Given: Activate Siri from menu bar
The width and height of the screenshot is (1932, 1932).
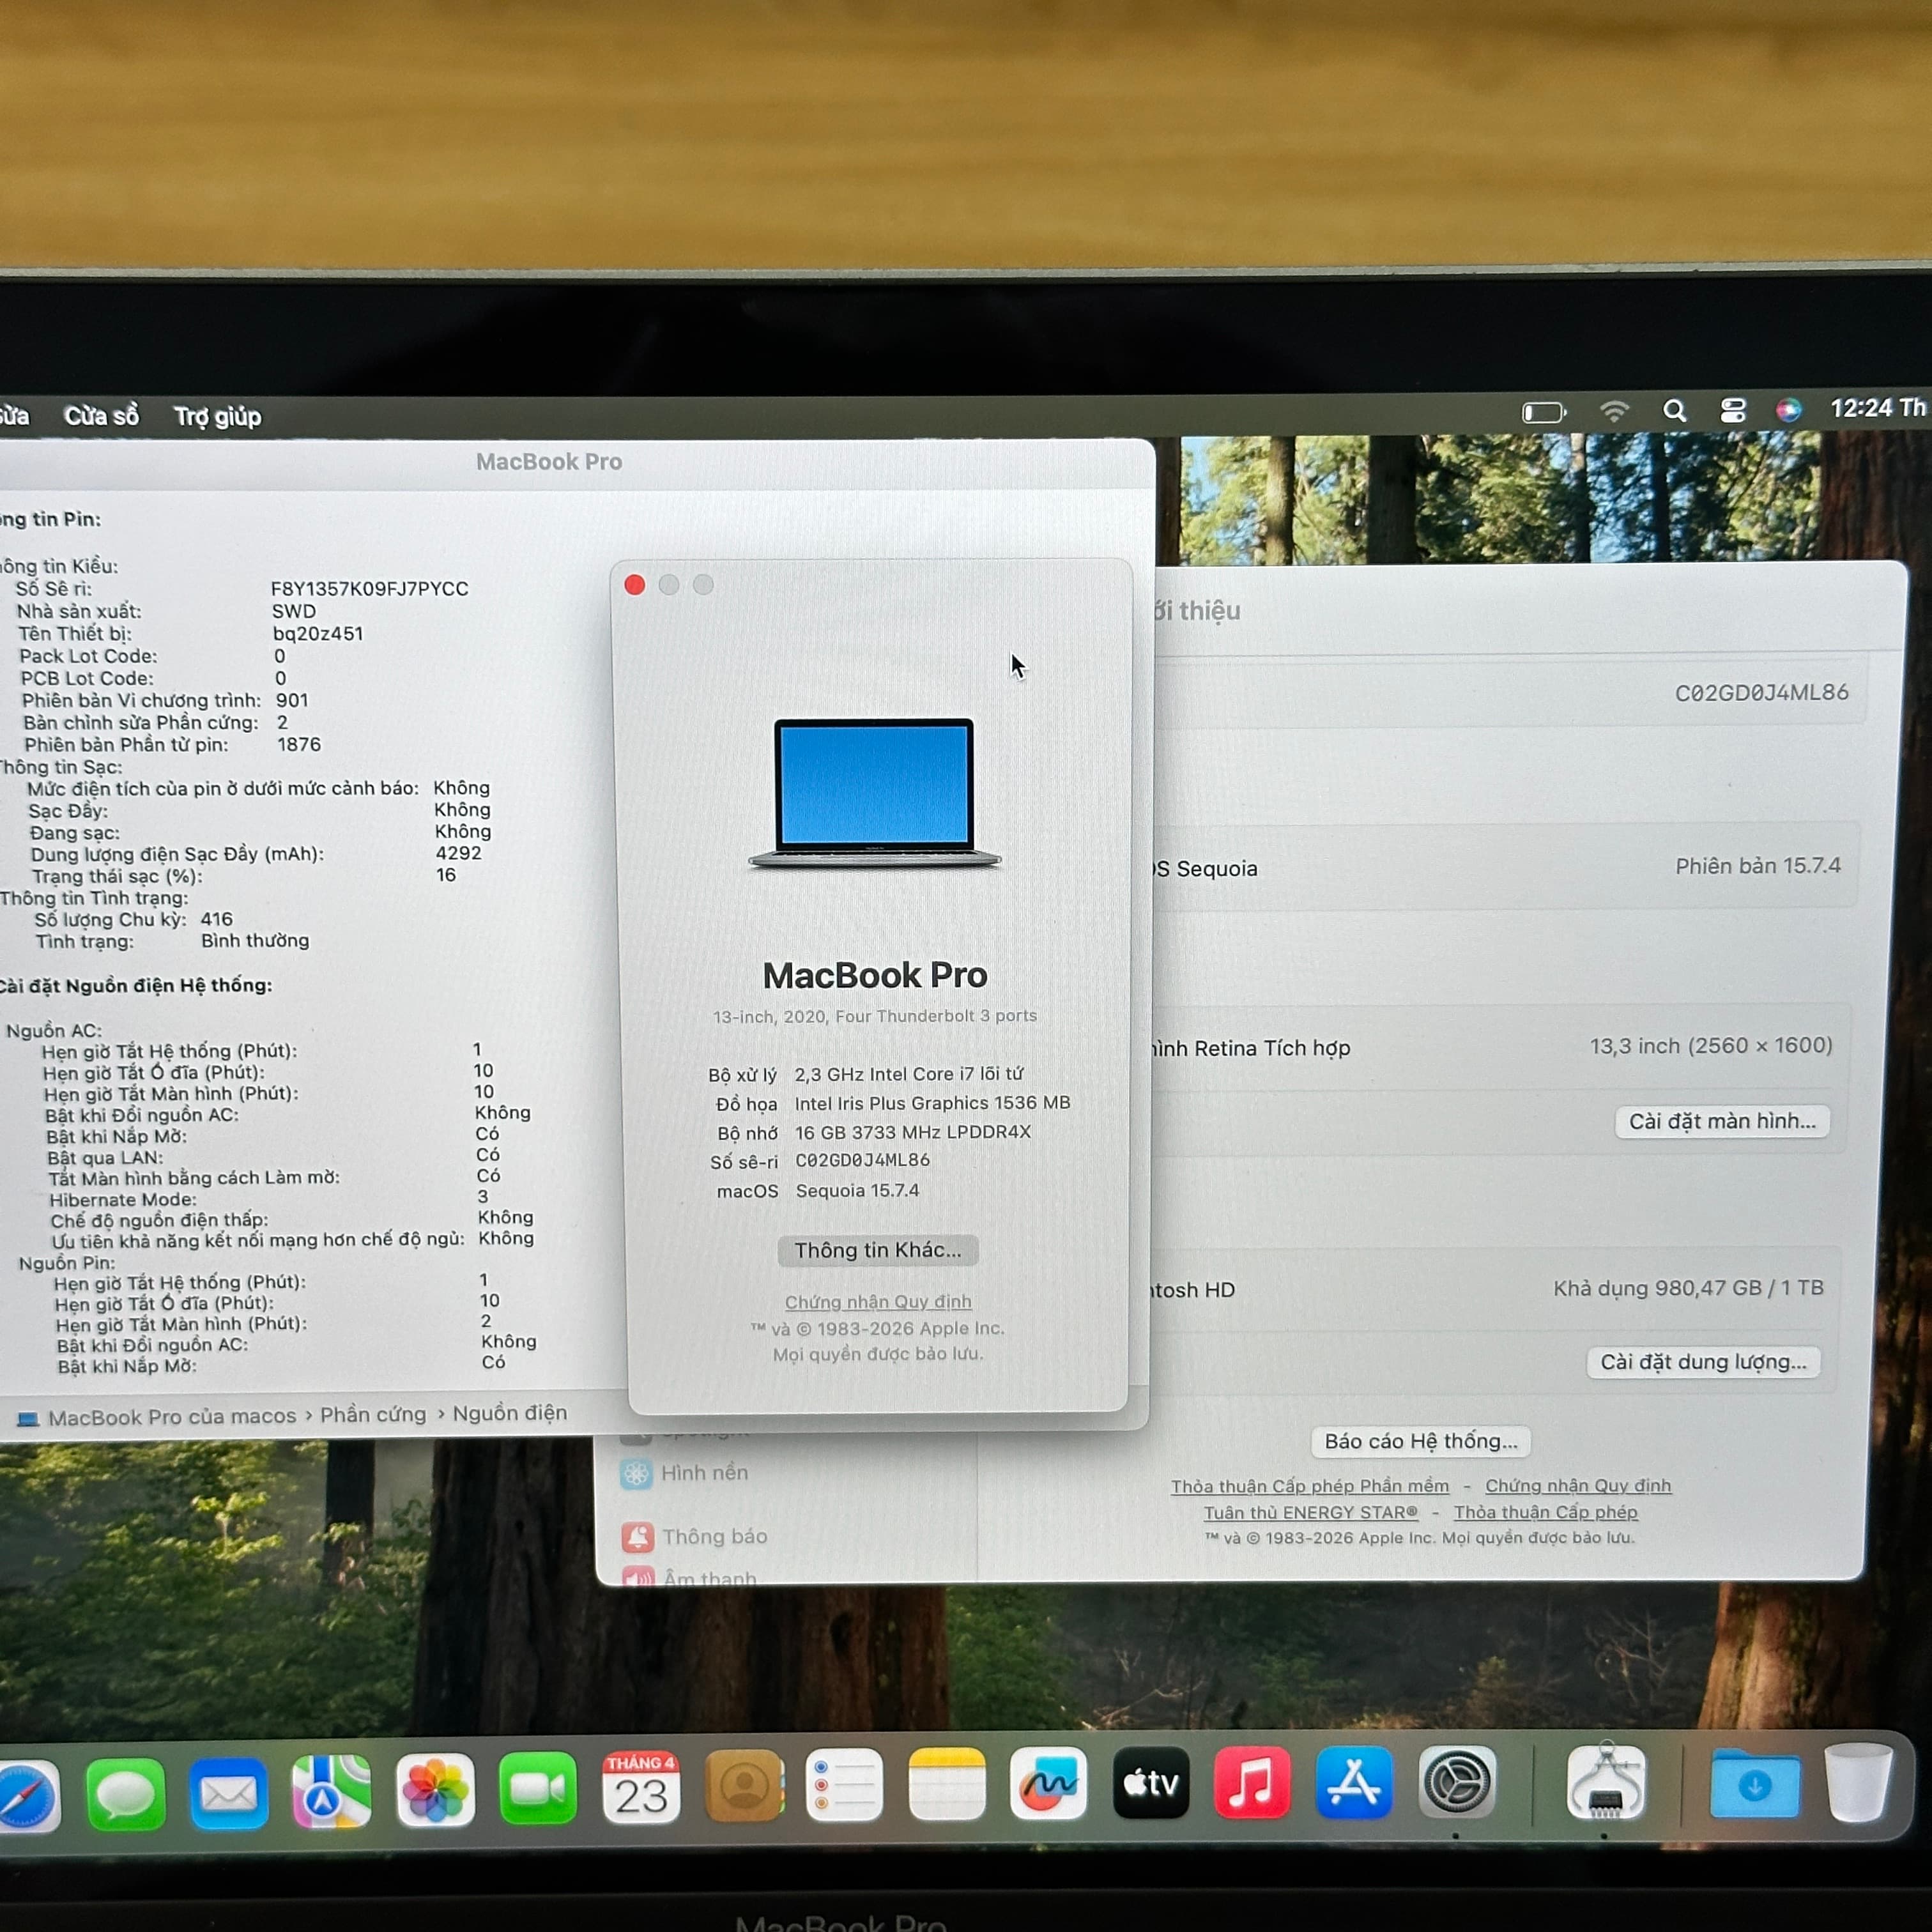Looking at the screenshot, I should [x=1788, y=409].
